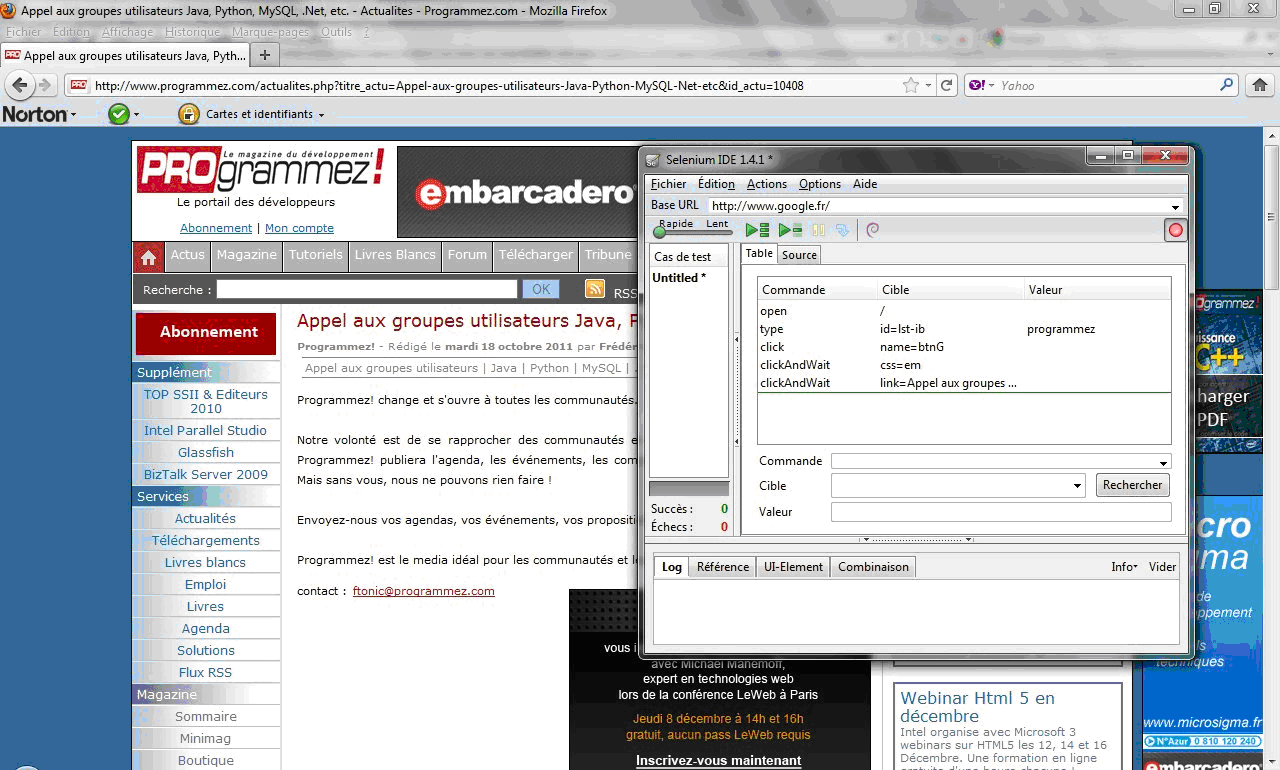This screenshot has height=770, width=1280.
Task: Open Actions menu in Selenium IDE
Action: tap(767, 184)
